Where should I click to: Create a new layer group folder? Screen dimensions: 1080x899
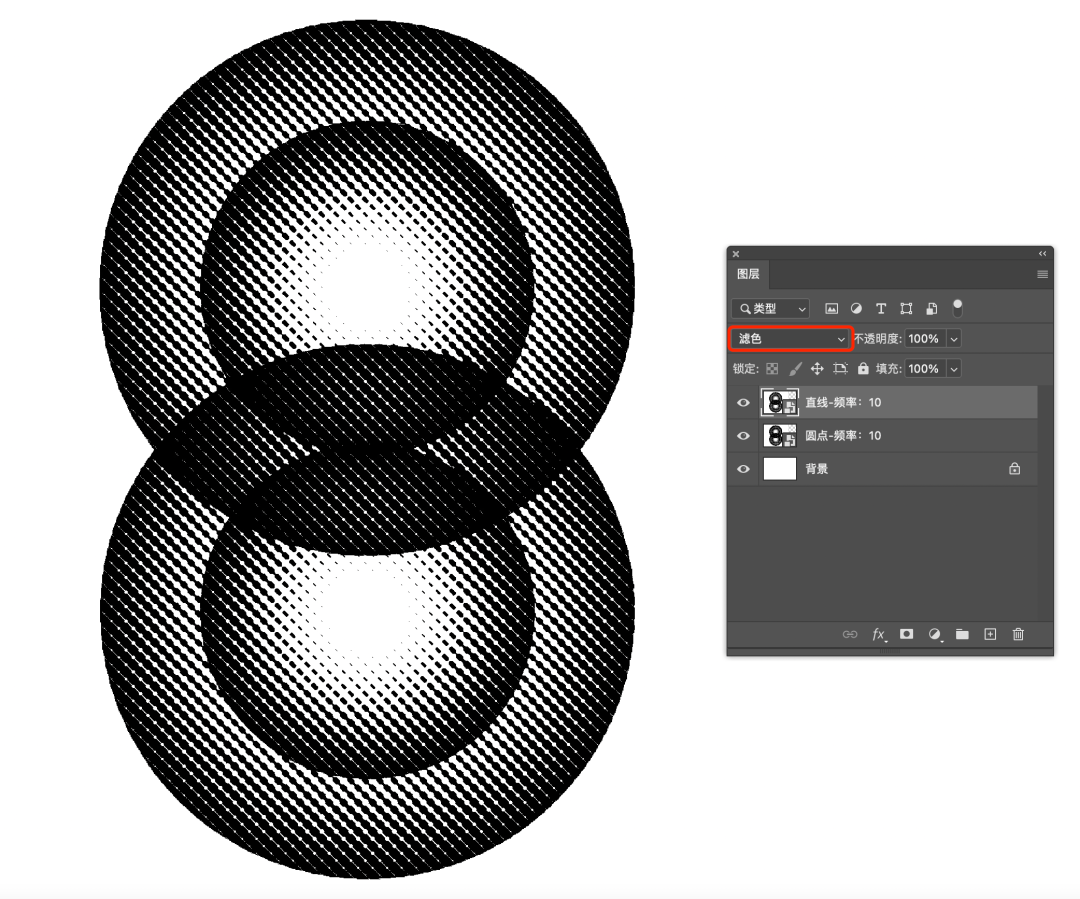coord(962,634)
